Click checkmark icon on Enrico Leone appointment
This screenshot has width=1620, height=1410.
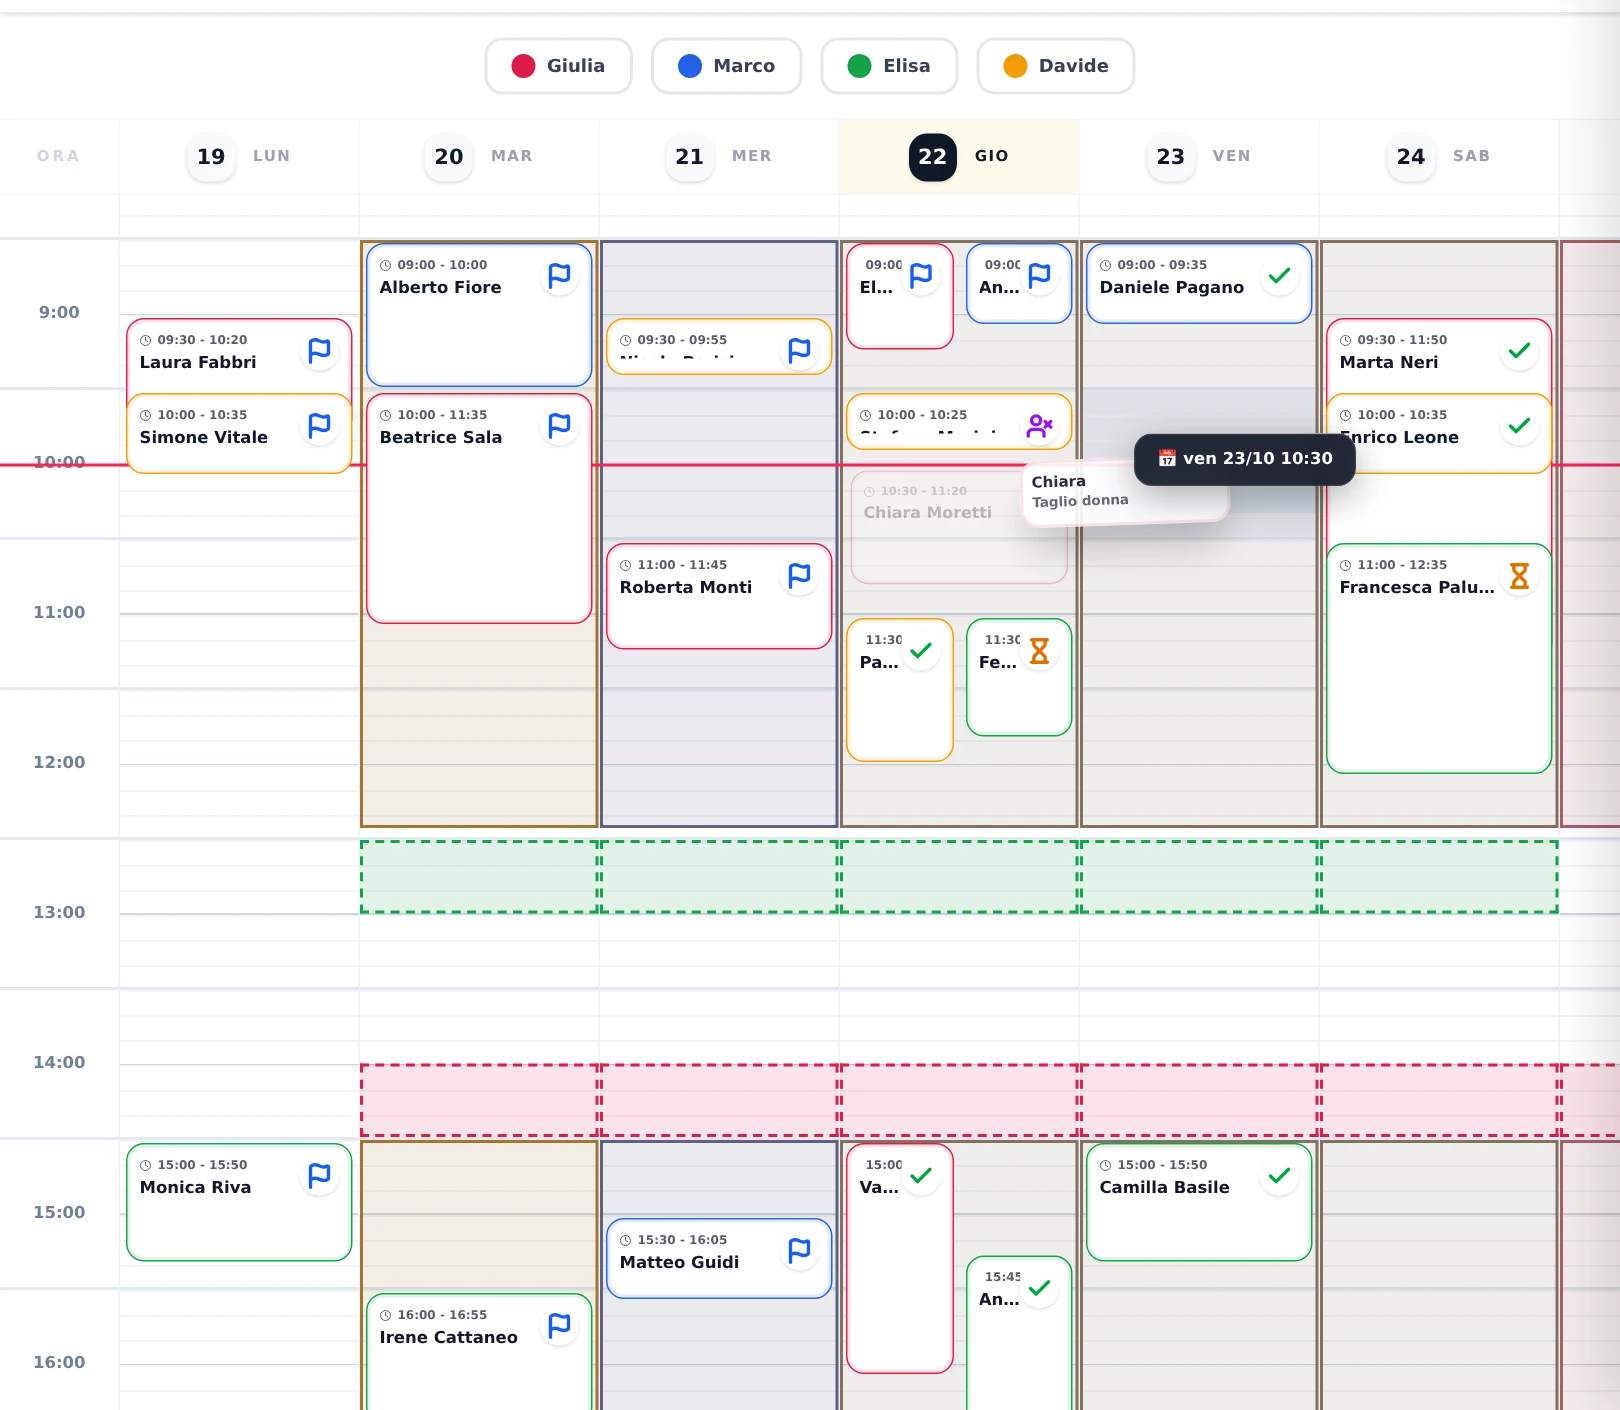coord(1520,426)
